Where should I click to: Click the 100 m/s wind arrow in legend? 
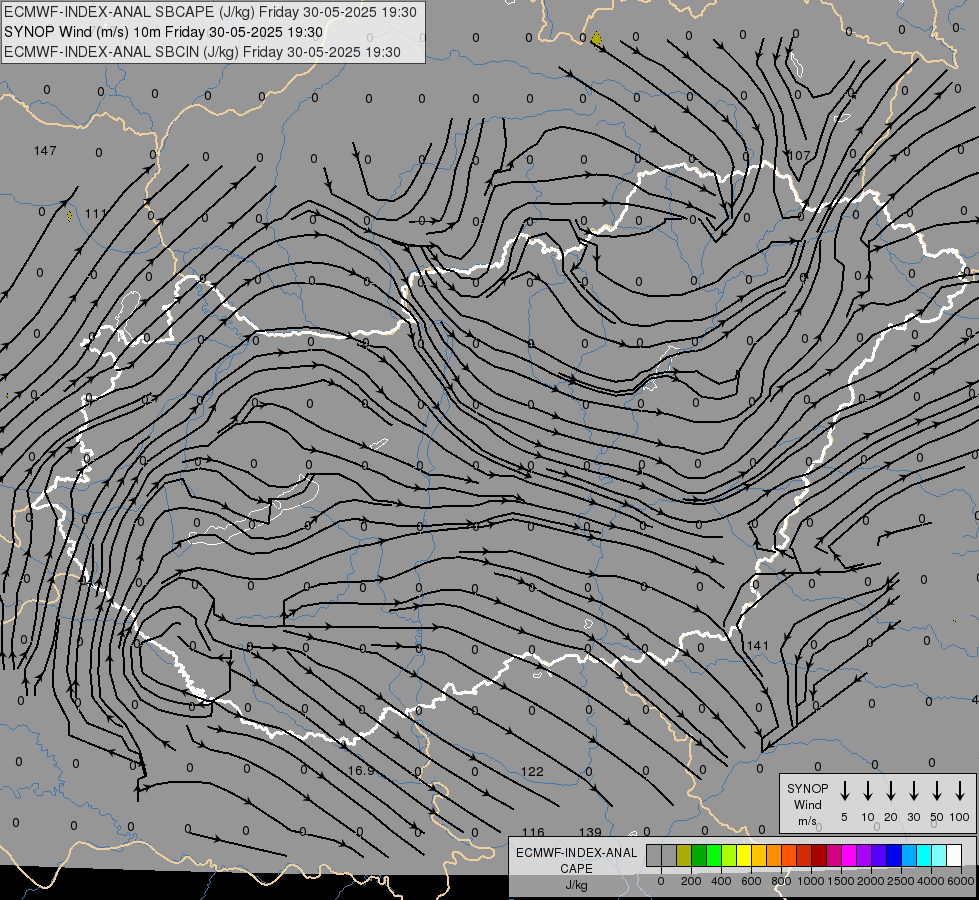tap(960, 791)
